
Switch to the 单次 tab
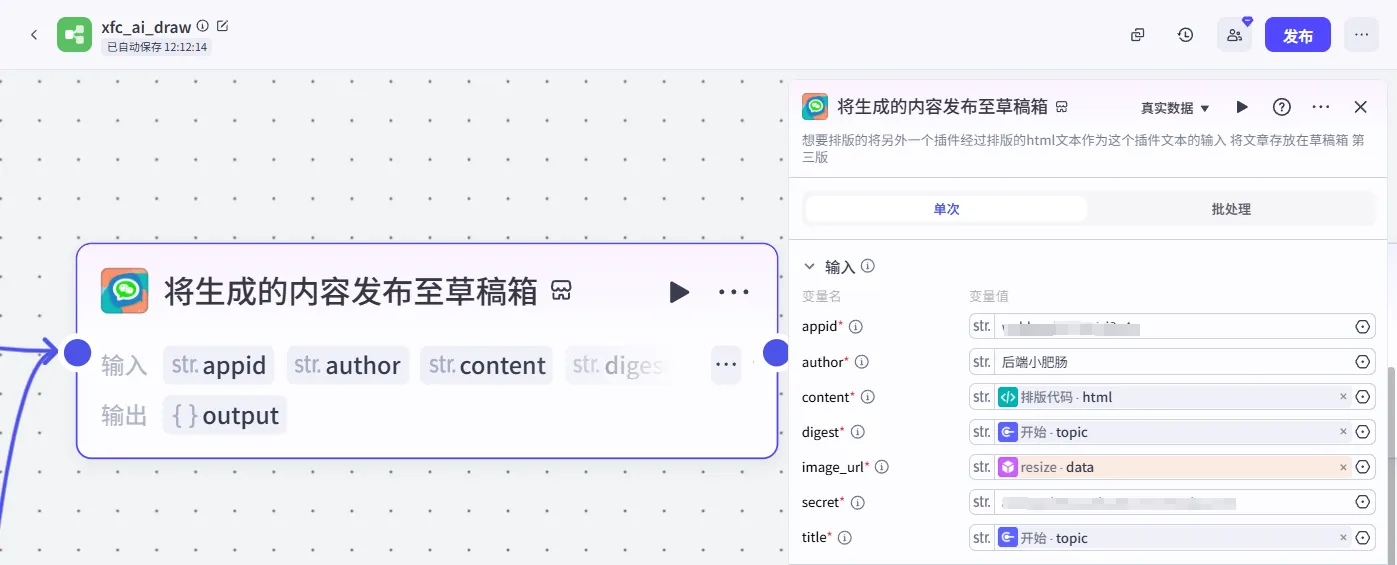pyautogui.click(x=946, y=209)
